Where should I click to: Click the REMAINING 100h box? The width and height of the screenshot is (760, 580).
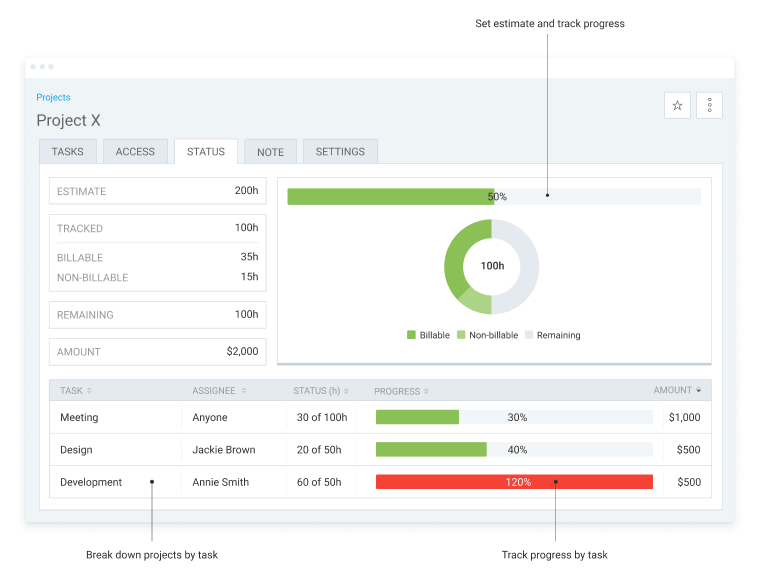(158, 314)
